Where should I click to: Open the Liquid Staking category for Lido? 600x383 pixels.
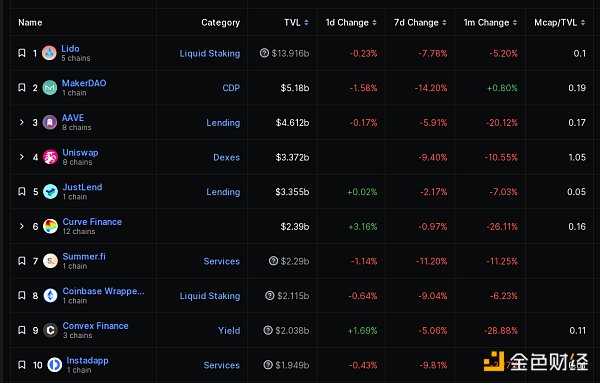(210, 54)
